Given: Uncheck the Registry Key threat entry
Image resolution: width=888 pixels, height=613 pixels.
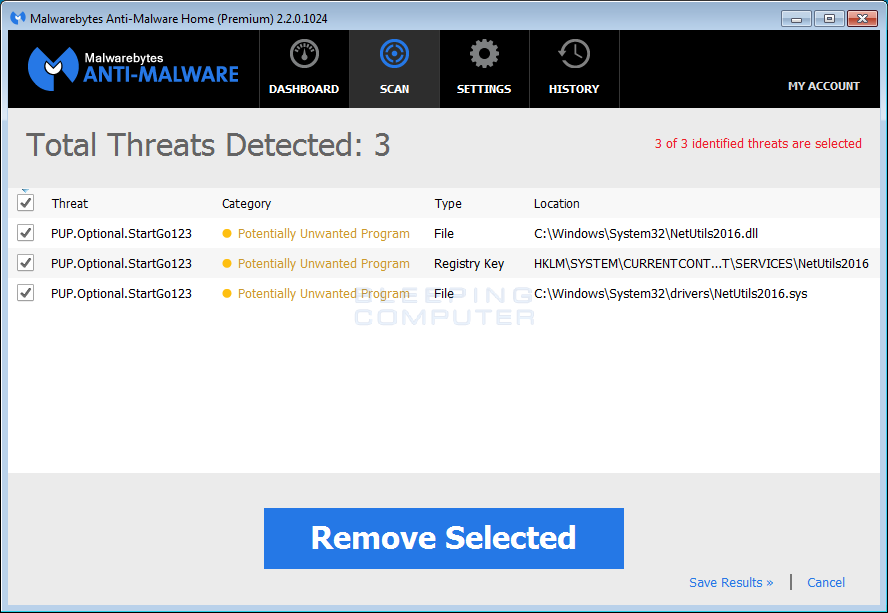Looking at the screenshot, I should [x=25, y=263].
